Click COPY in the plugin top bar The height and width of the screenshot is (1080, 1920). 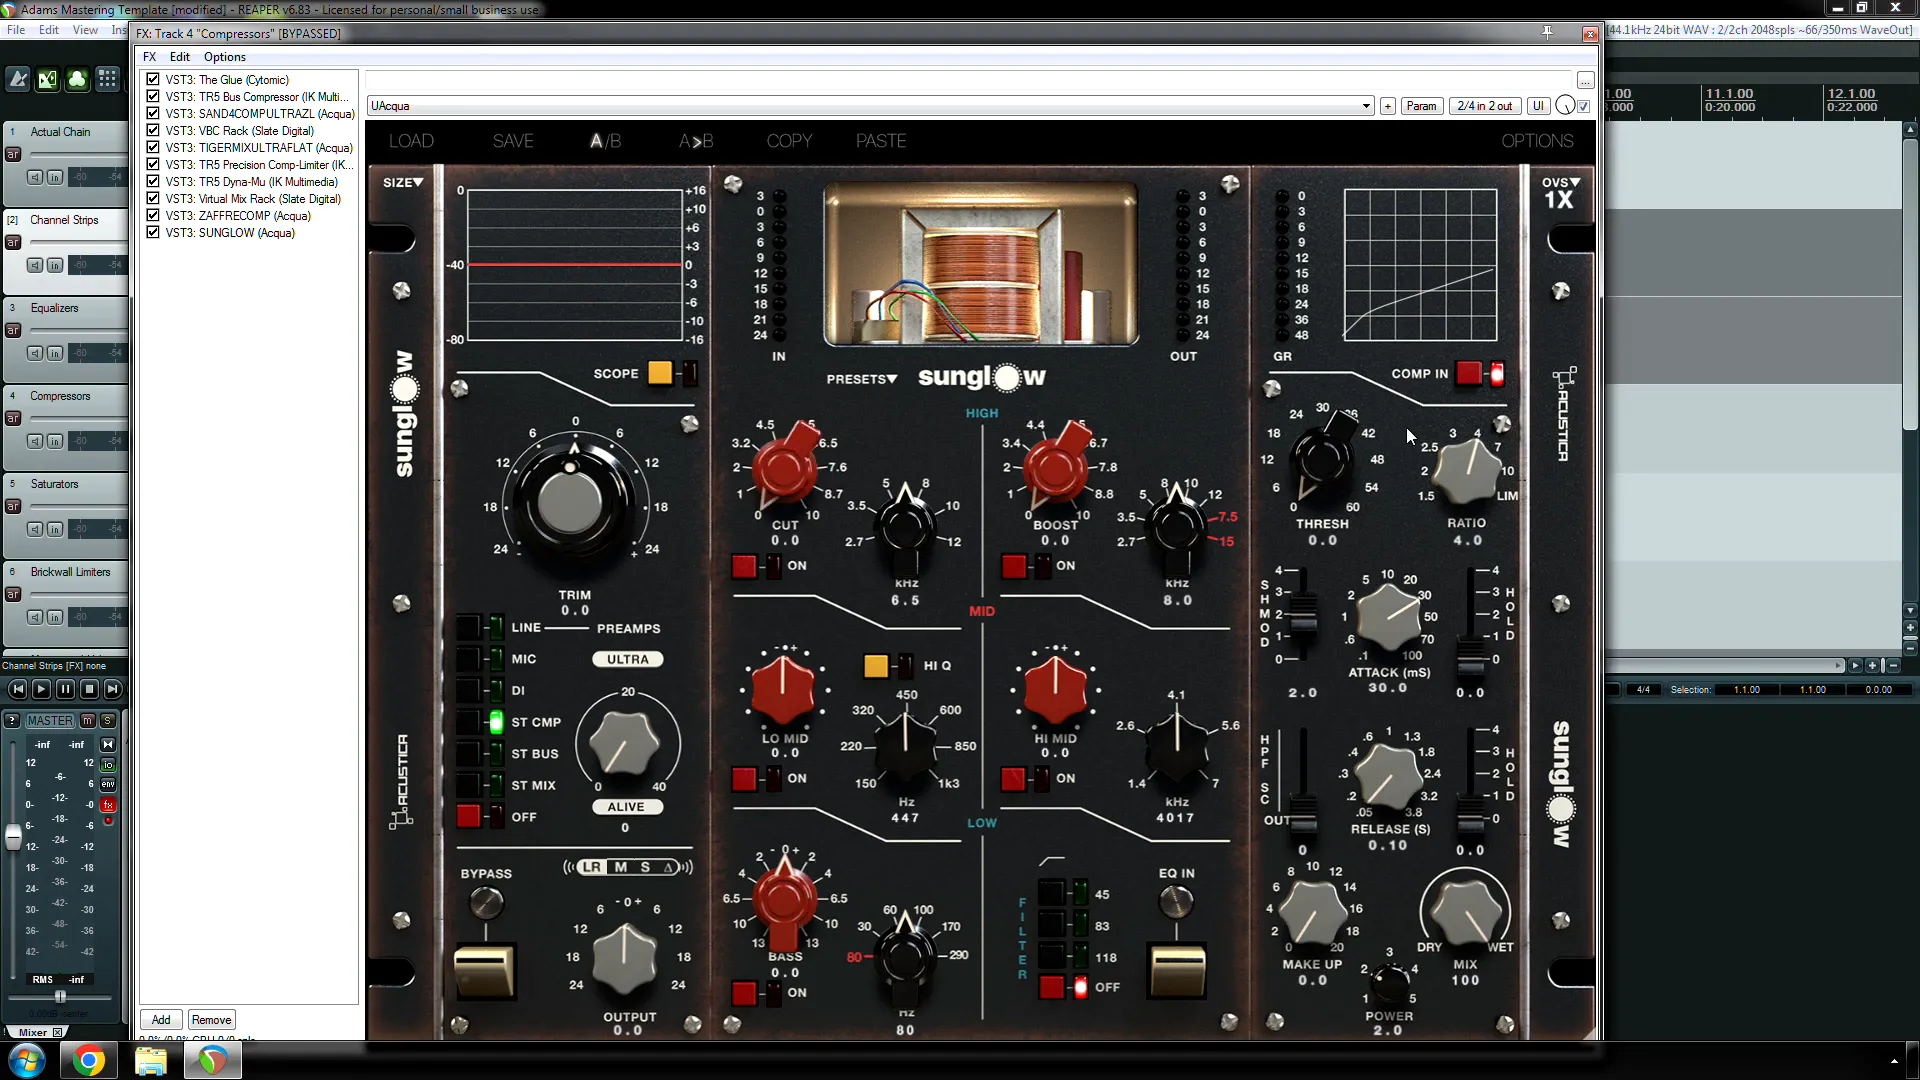click(x=789, y=141)
